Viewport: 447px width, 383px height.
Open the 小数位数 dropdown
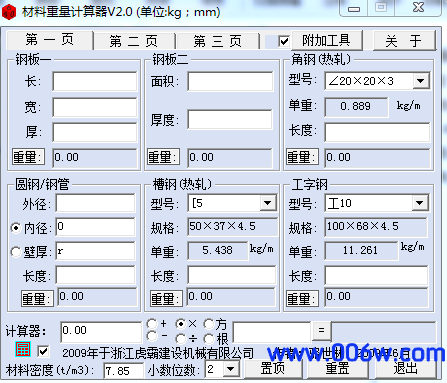tap(231, 369)
